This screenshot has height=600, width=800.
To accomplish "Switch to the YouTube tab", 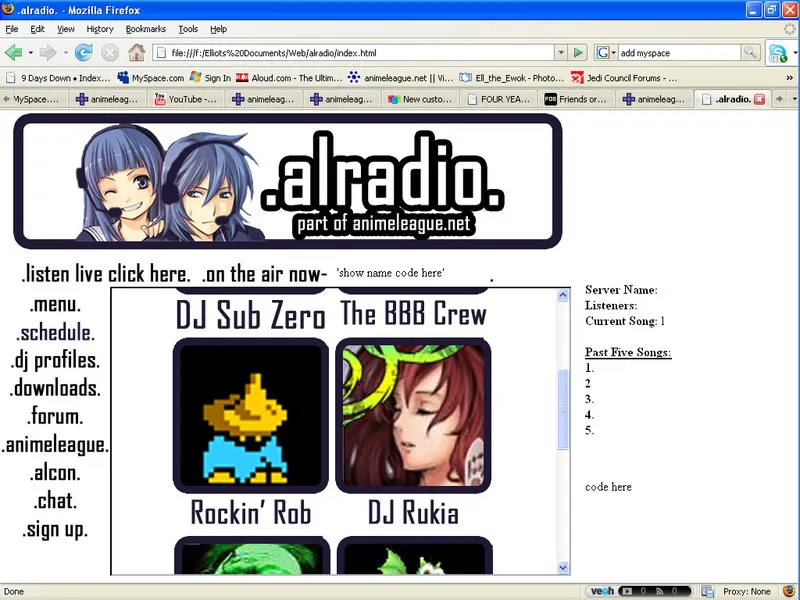I will (186, 99).
